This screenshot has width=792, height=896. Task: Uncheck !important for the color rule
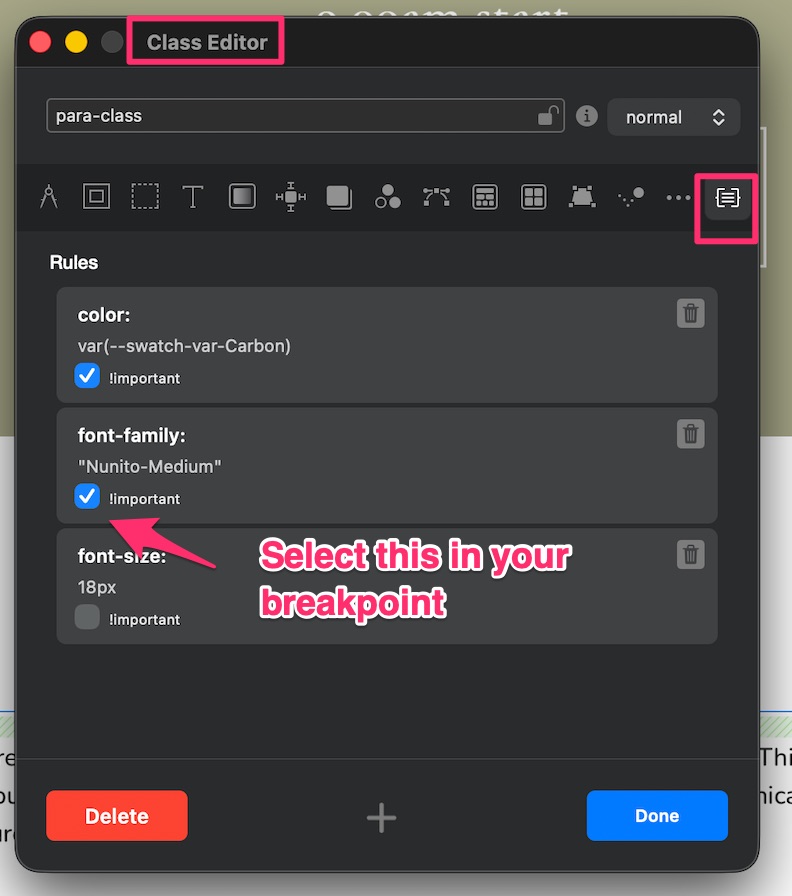coord(88,376)
